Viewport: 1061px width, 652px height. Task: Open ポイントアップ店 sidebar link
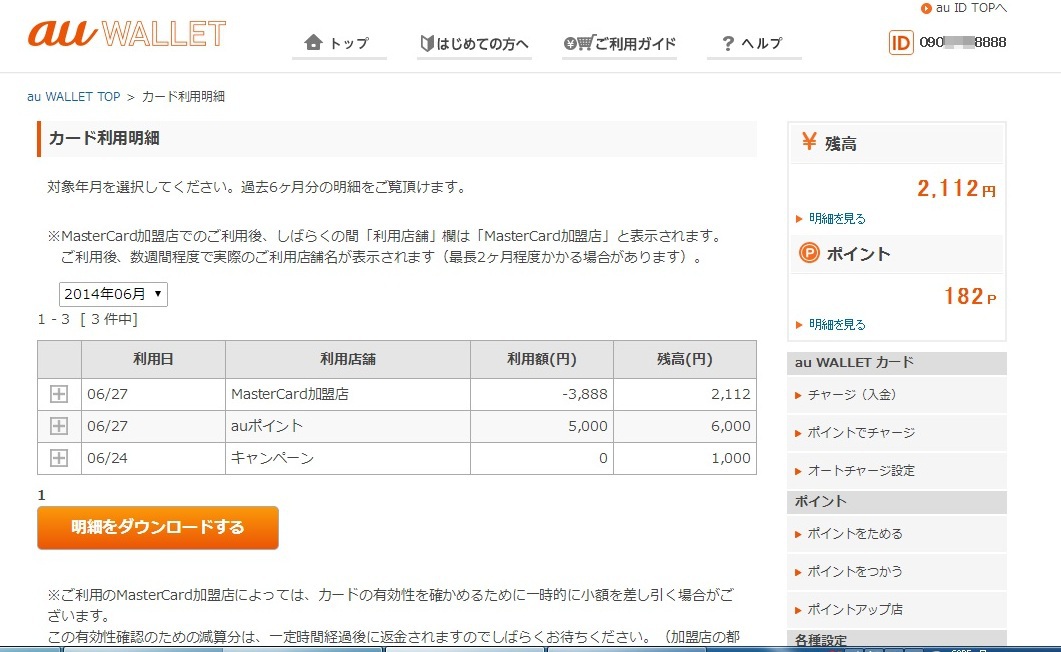[855, 609]
